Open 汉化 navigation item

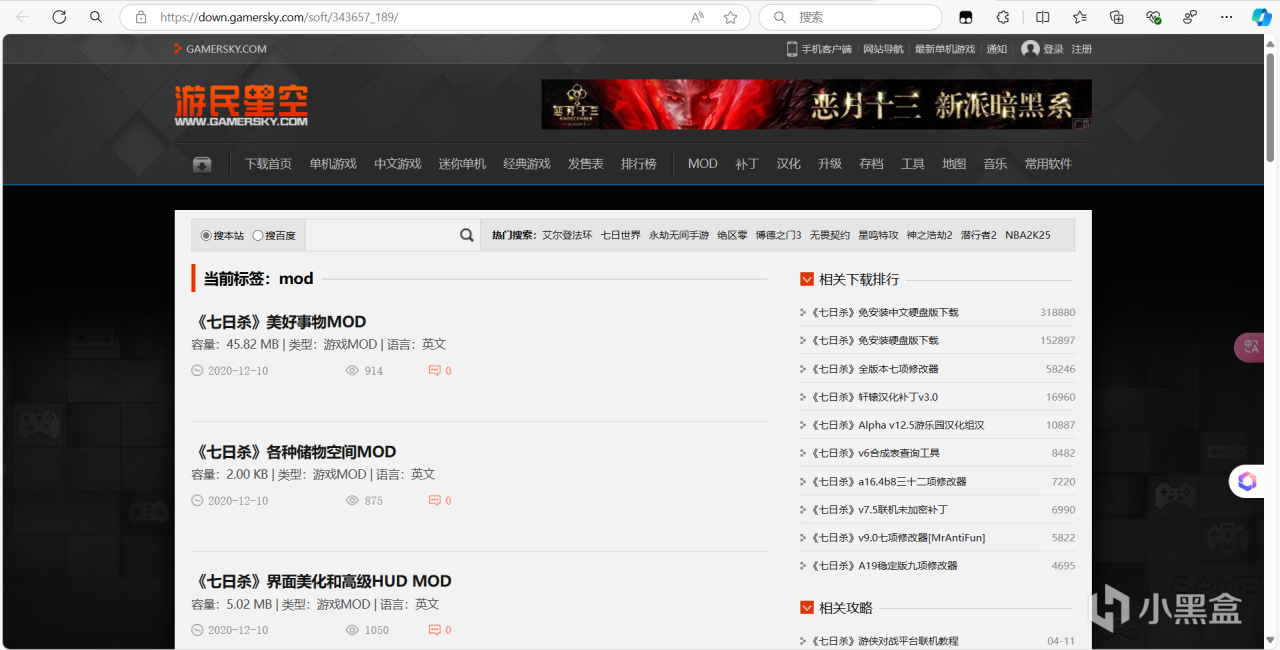coord(789,164)
